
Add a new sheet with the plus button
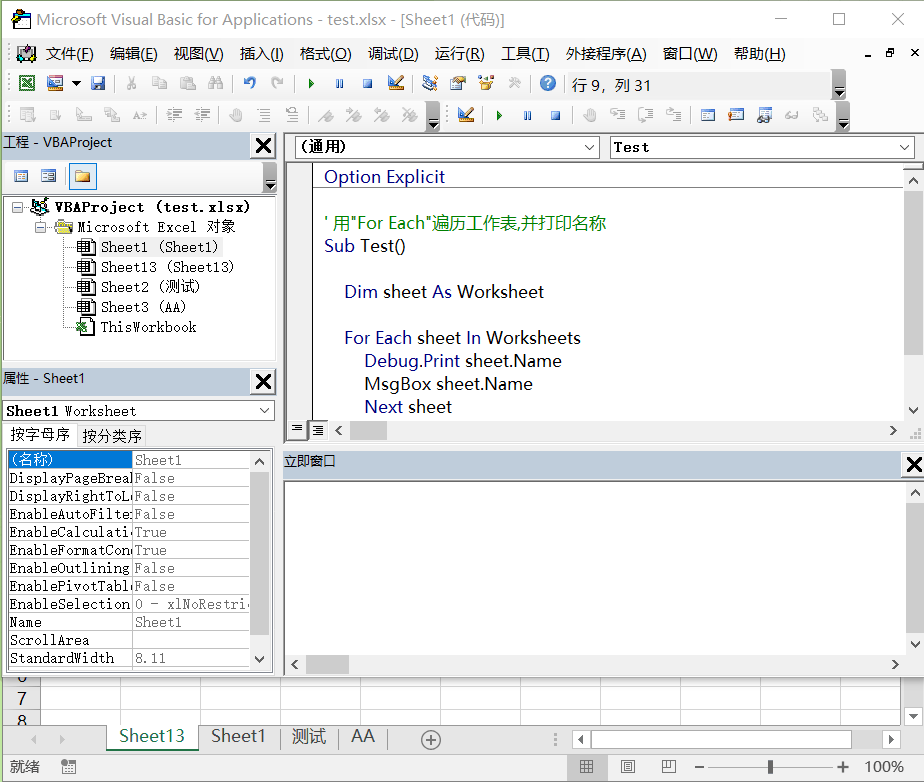point(431,740)
